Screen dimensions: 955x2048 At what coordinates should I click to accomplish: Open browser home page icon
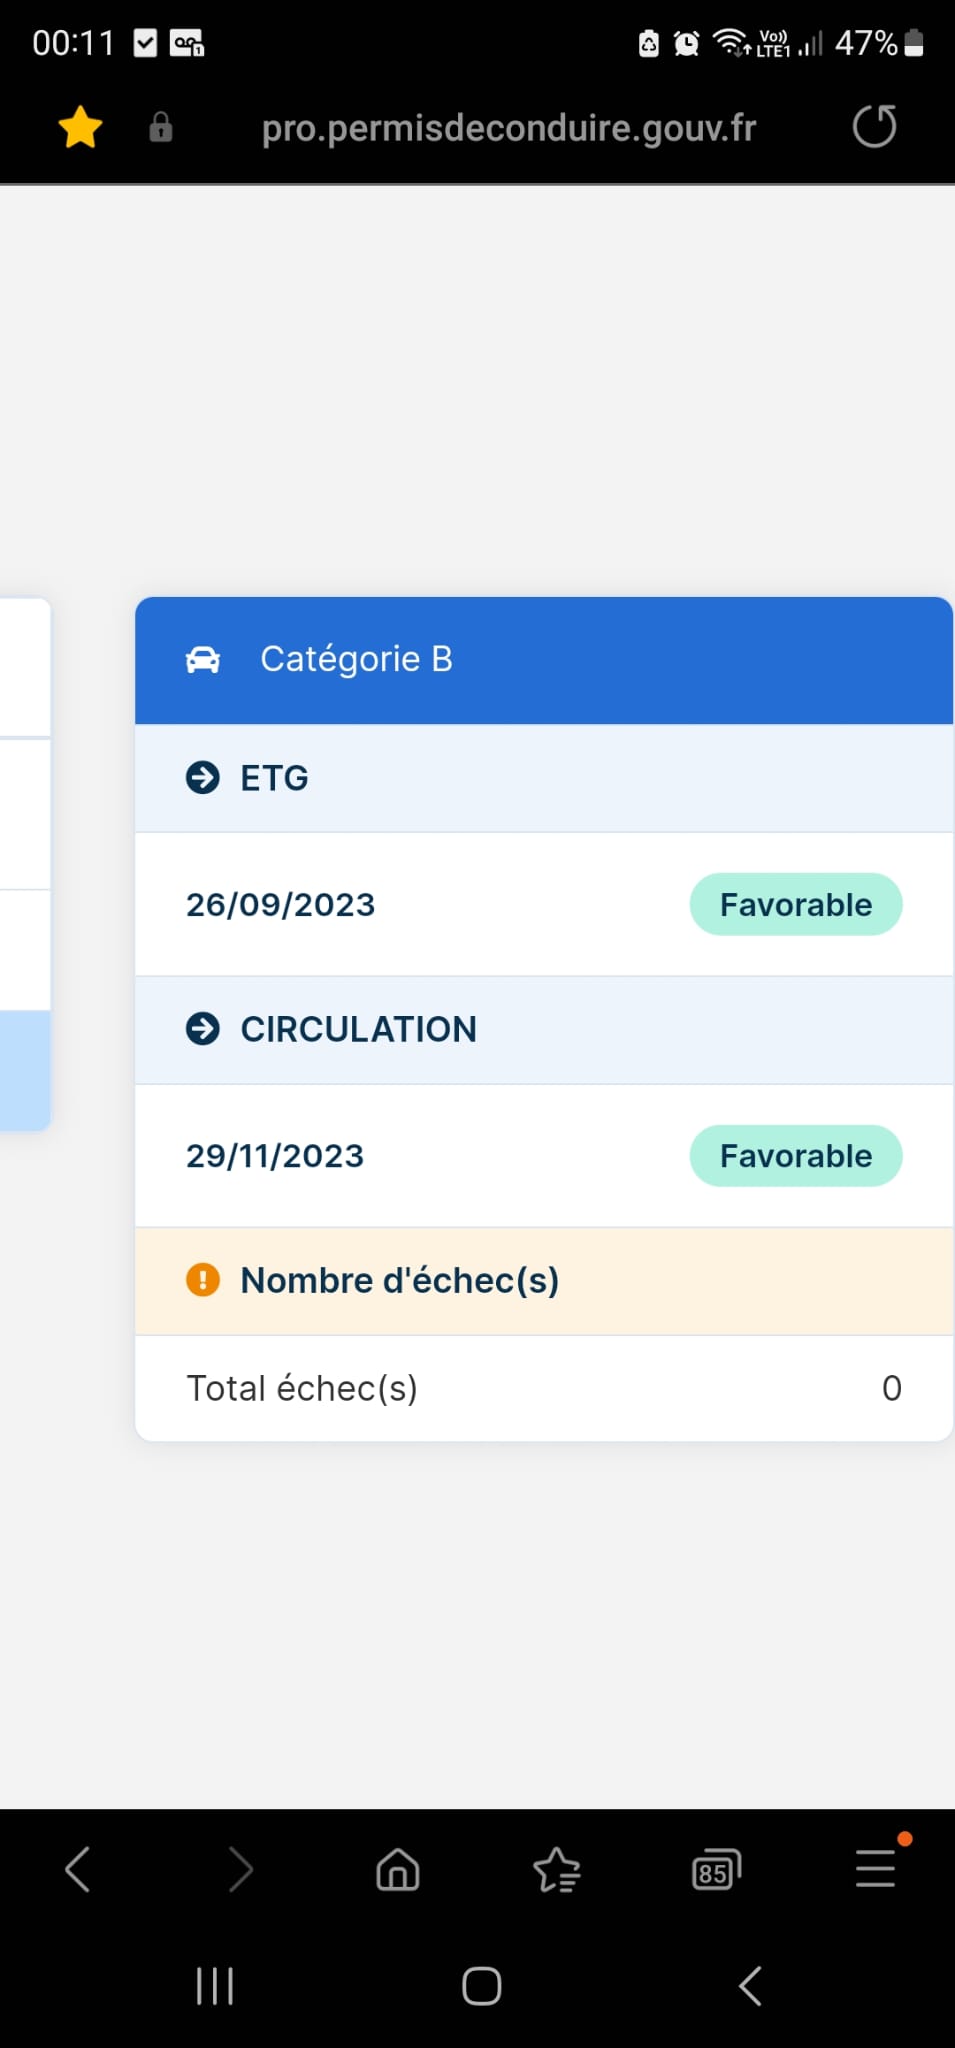398,1869
